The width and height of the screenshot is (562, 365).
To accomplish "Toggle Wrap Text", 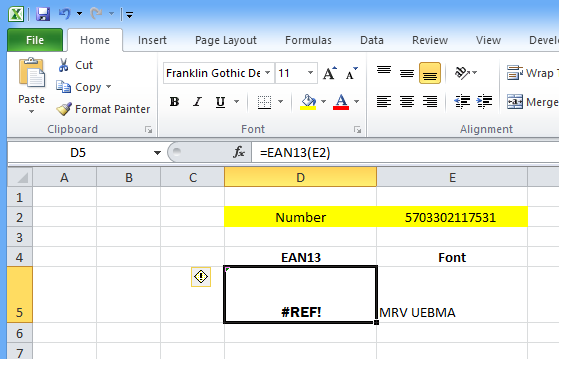I will 532,73.
